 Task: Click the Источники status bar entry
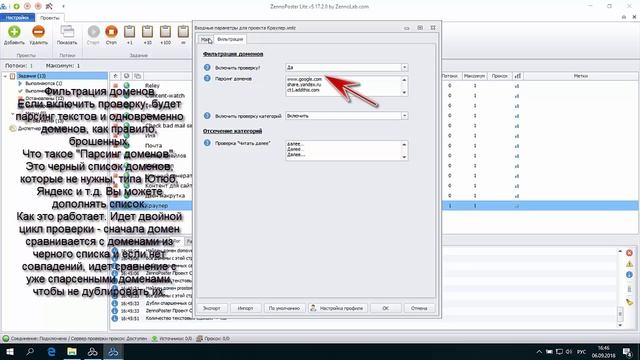pos(172,339)
